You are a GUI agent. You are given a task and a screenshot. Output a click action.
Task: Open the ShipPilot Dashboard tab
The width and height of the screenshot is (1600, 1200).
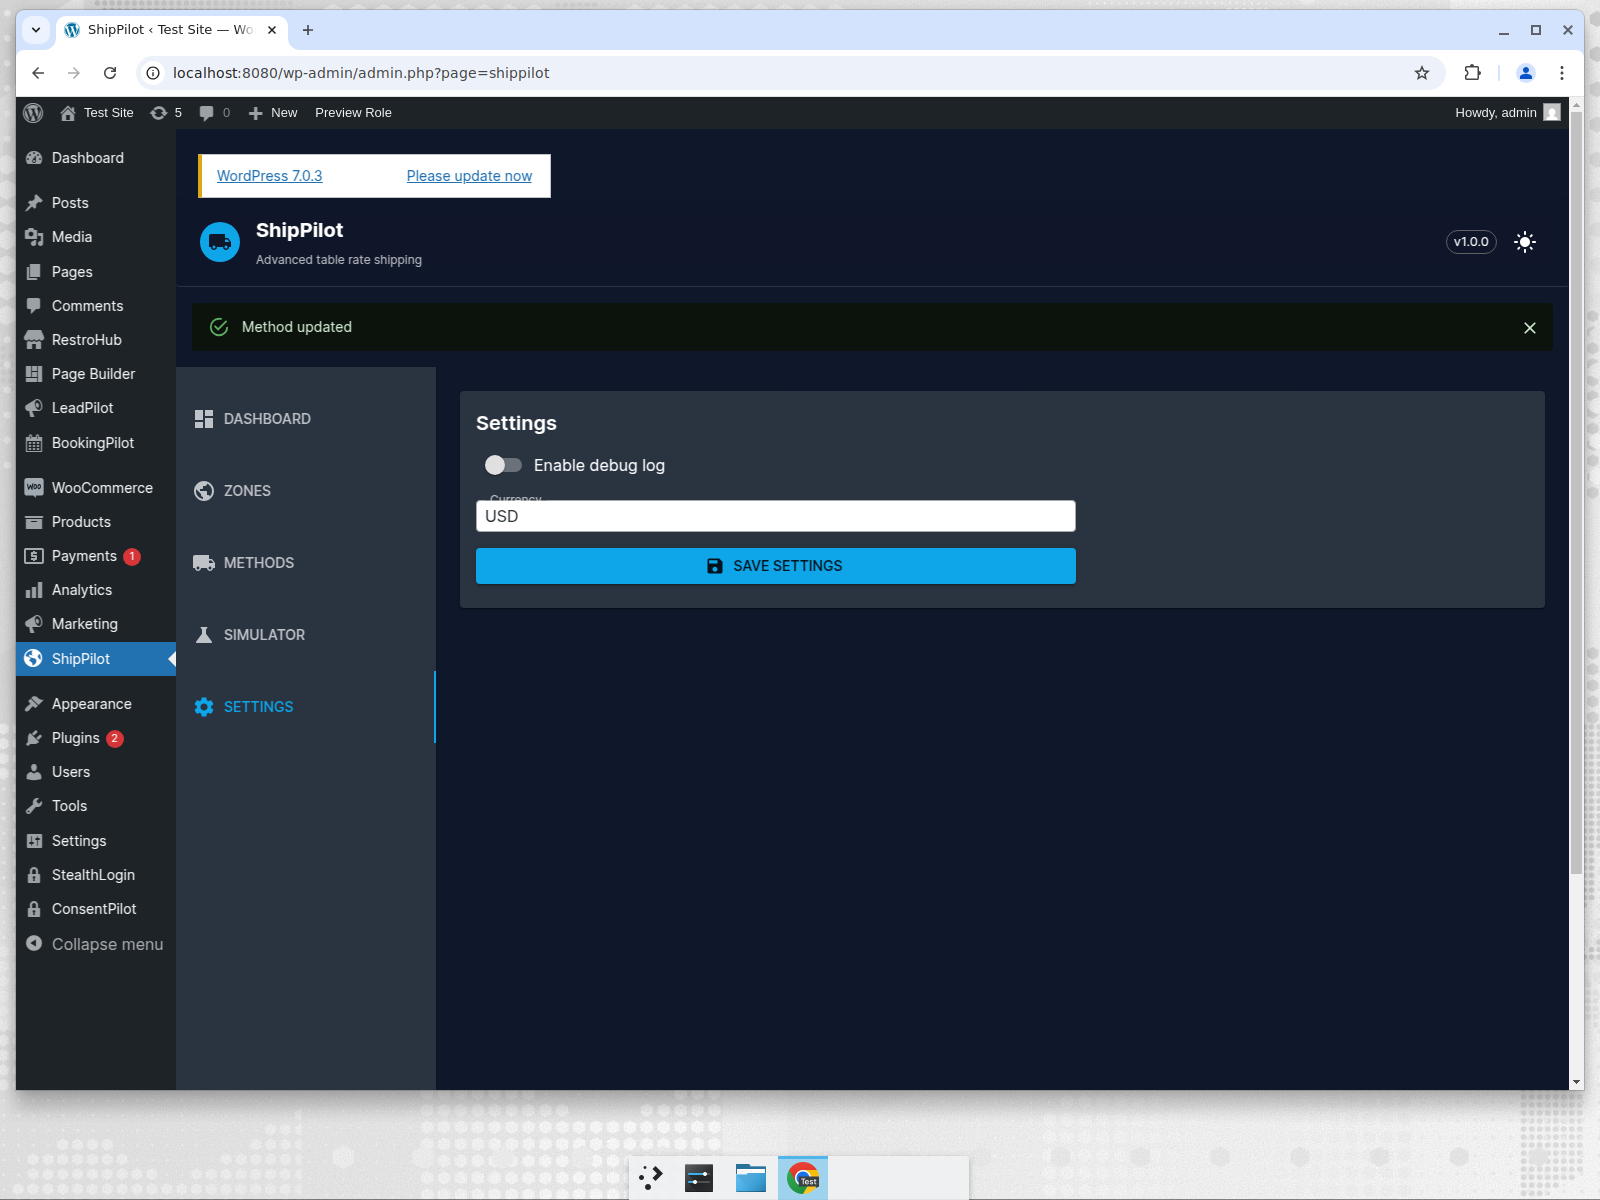click(x=306, y=419)
